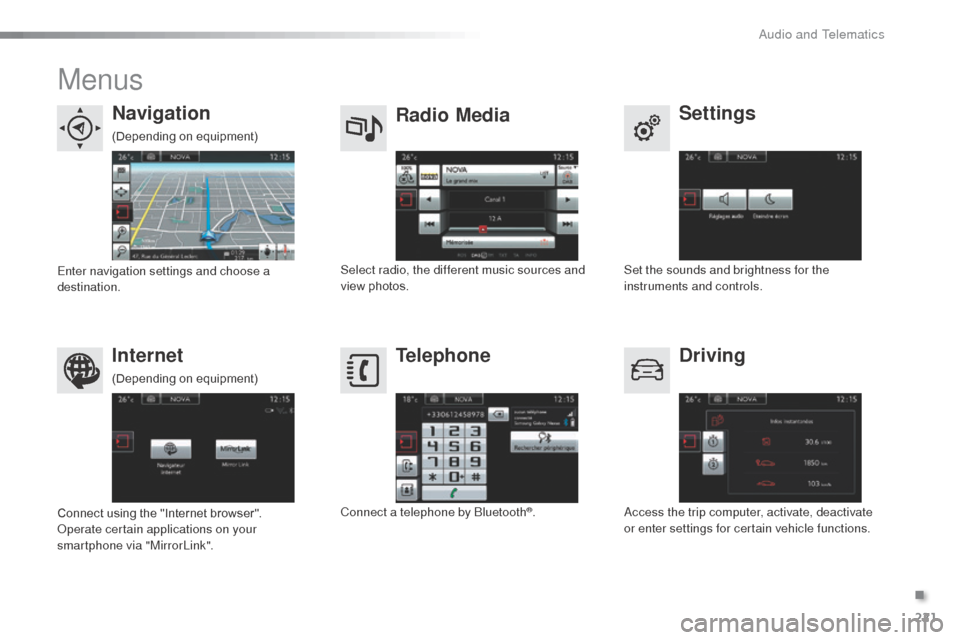Open the Driving car icon

click(x=647, y=370)
